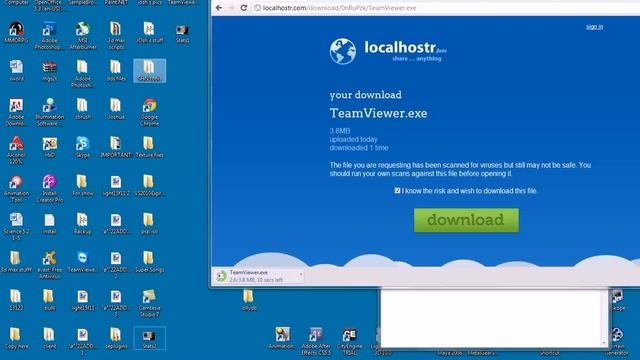Screen dimensions: 640x360
Task: Select the Adobe Download shortcut icon
Action: (x=16, y=112)
